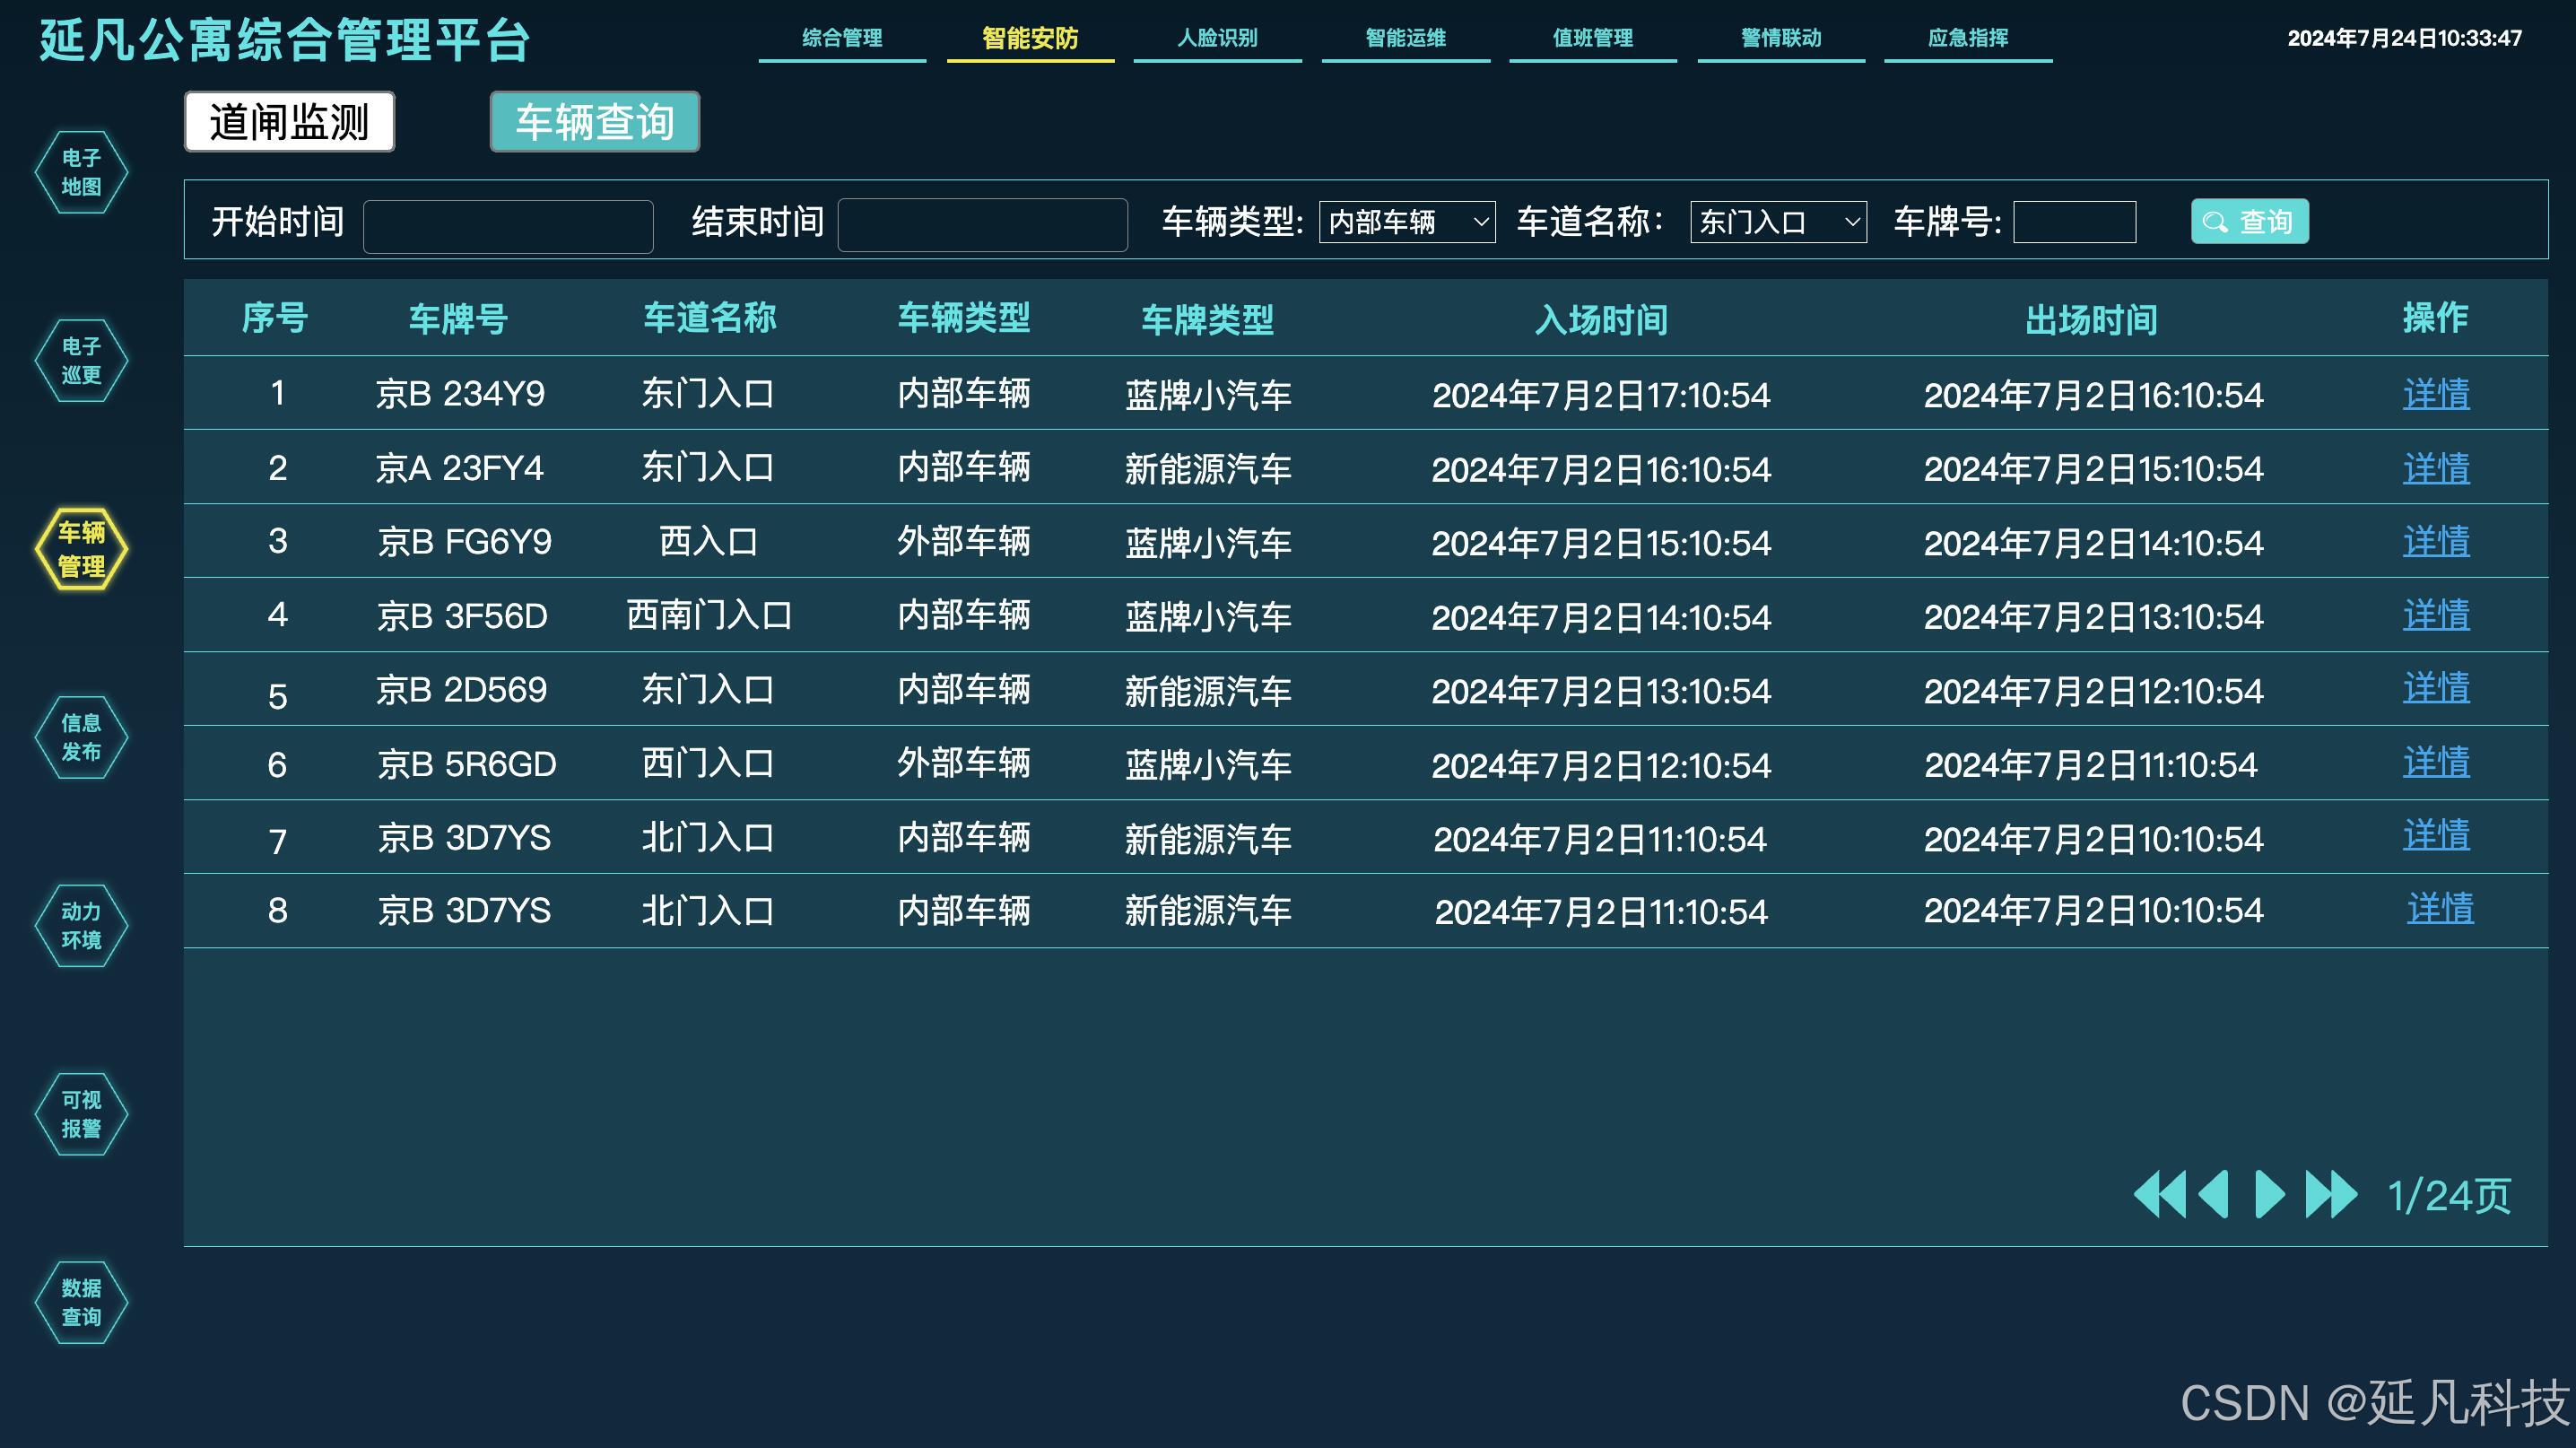
Task: Switch to the 警情联动 top tab
Action: tap(1781, 39)
